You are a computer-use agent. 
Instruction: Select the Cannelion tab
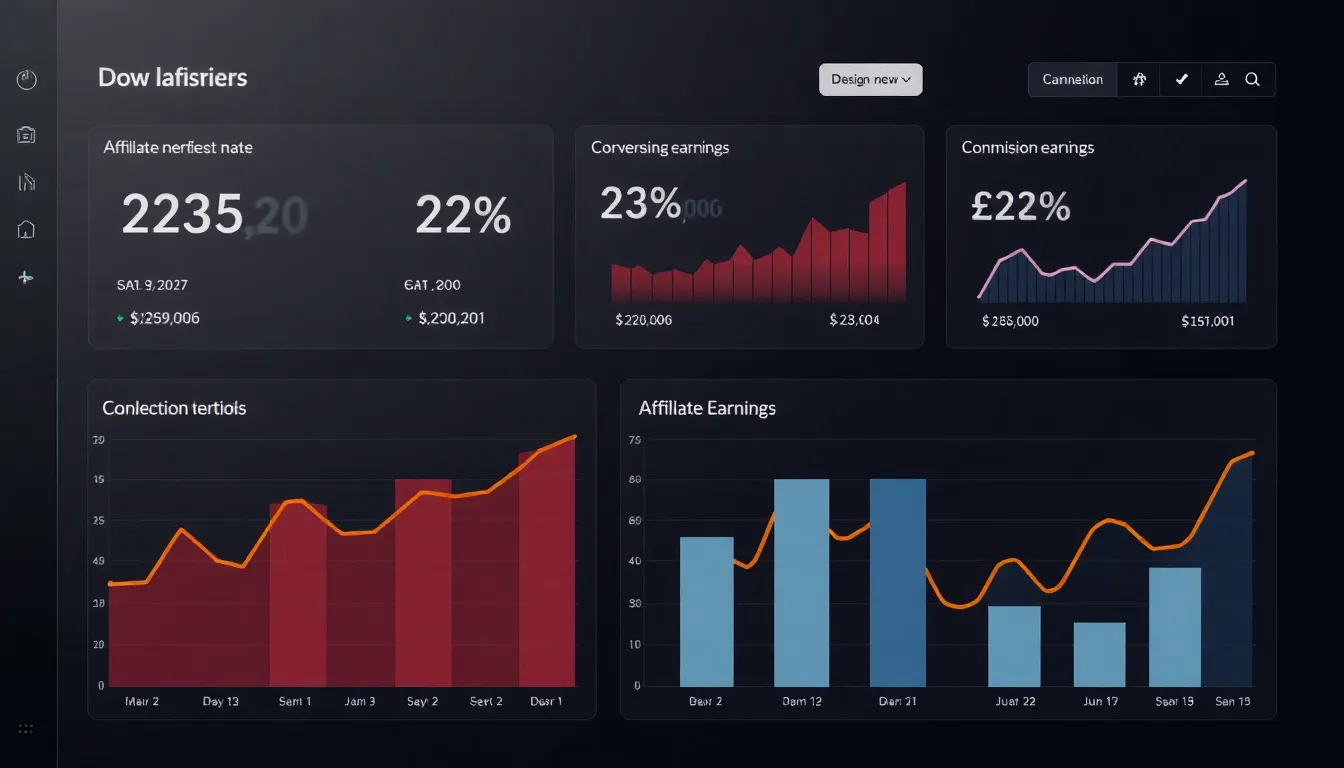click(x=1072, y=79)
